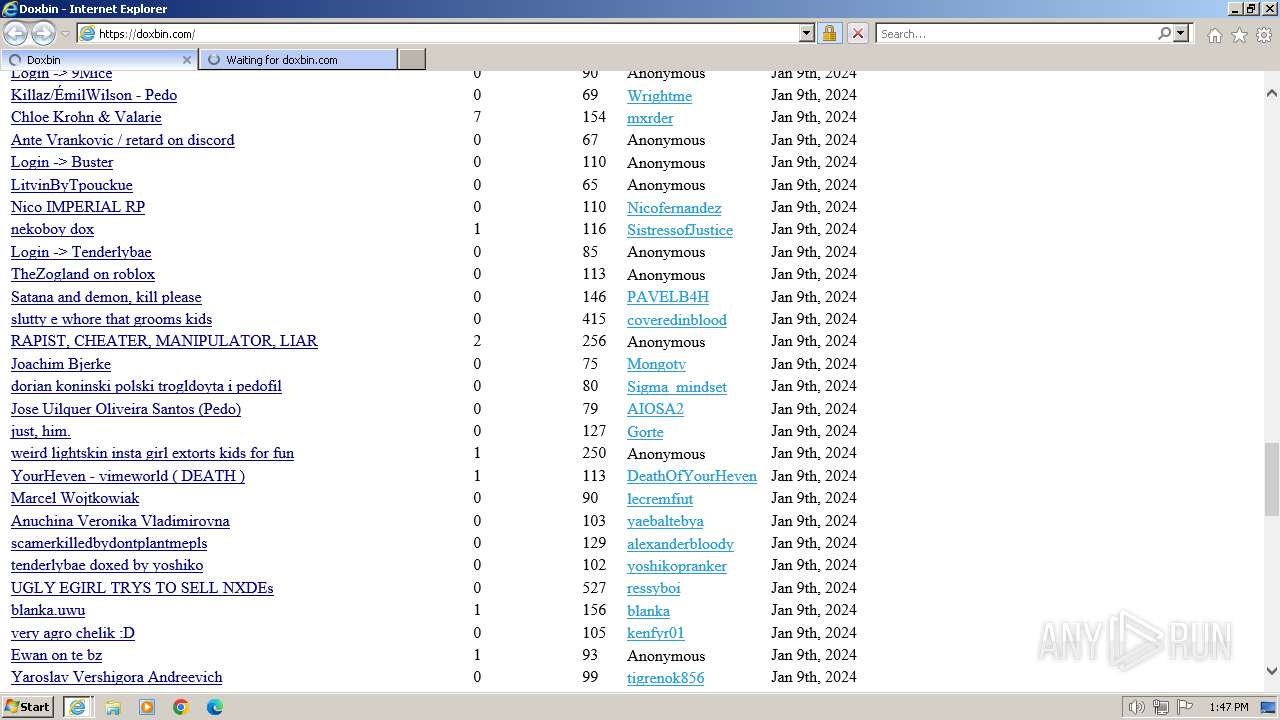
Task: Launch Microsoft Edge from the taskbar
Action: pyautogui.click(x=215, y=707)
